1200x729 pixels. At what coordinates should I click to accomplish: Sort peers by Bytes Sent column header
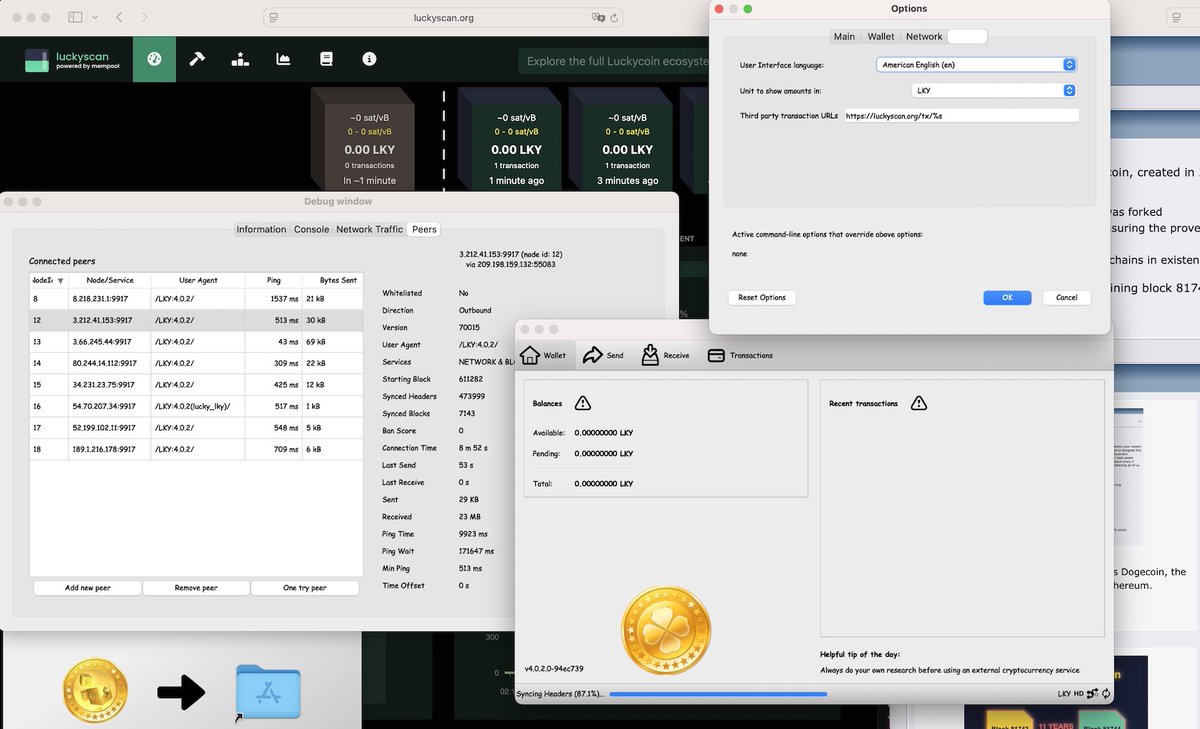(332, 280)
